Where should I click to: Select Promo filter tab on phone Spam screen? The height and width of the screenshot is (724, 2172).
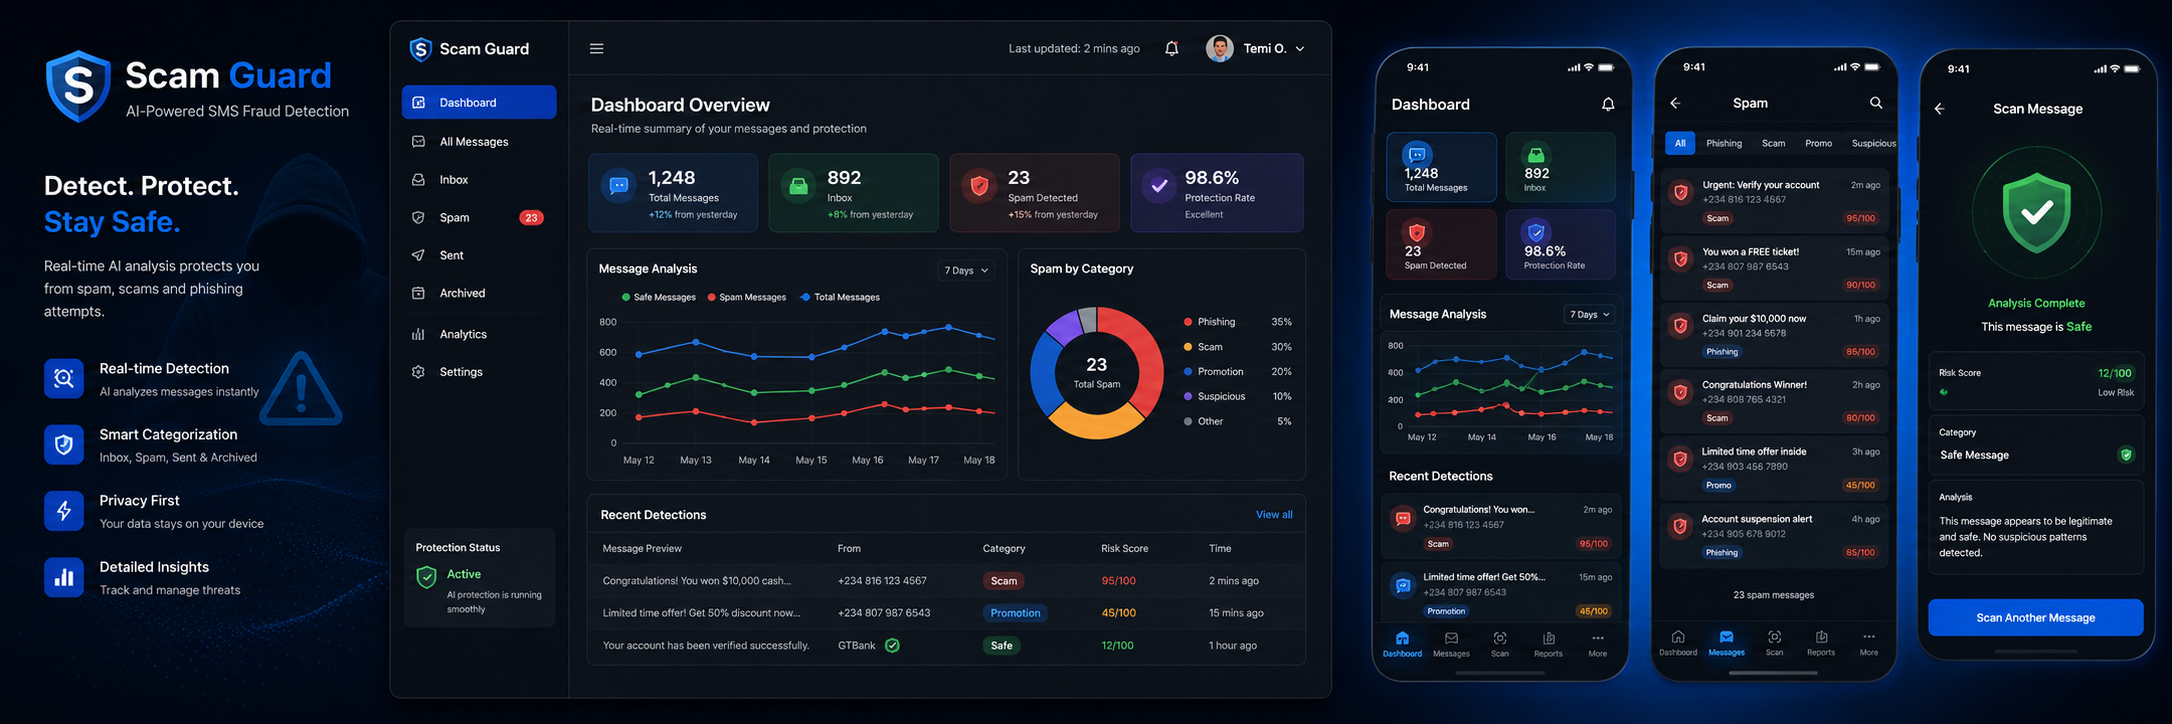[1818, 143]
